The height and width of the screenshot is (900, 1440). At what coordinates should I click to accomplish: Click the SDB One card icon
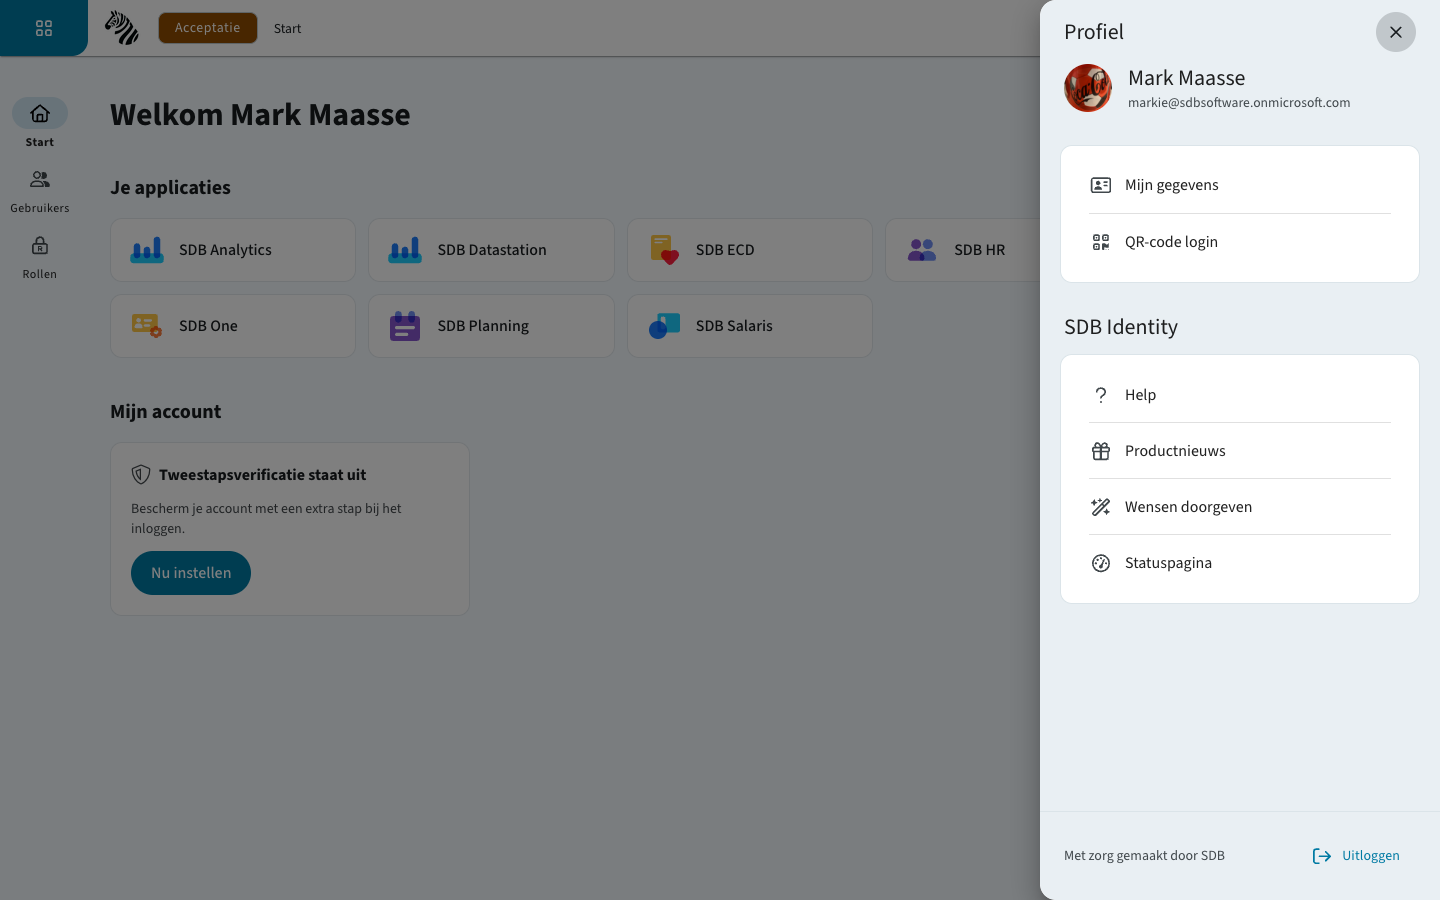point(147,326)
